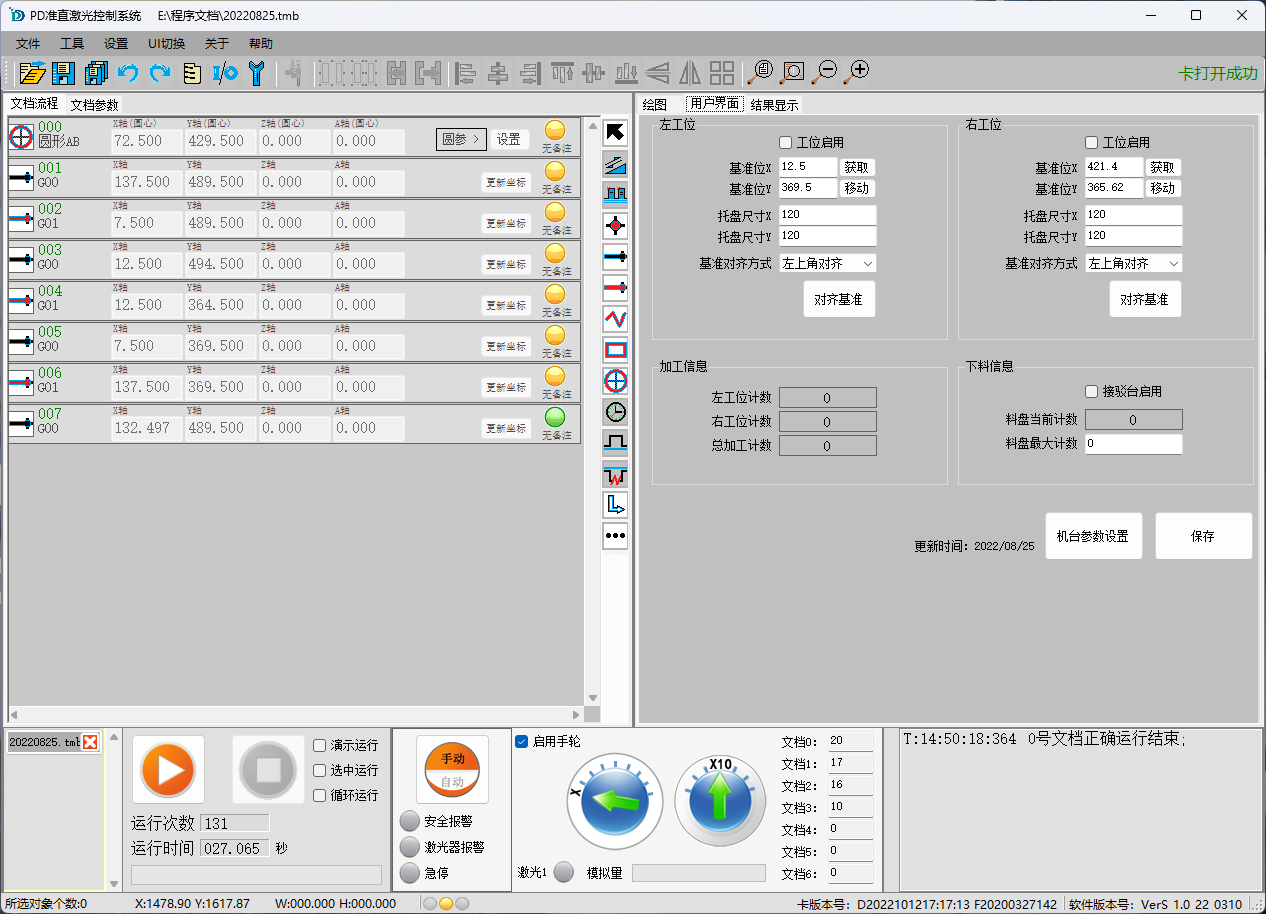Click the undo arrow icon
1266x914 pixels.
coord(128,73)
